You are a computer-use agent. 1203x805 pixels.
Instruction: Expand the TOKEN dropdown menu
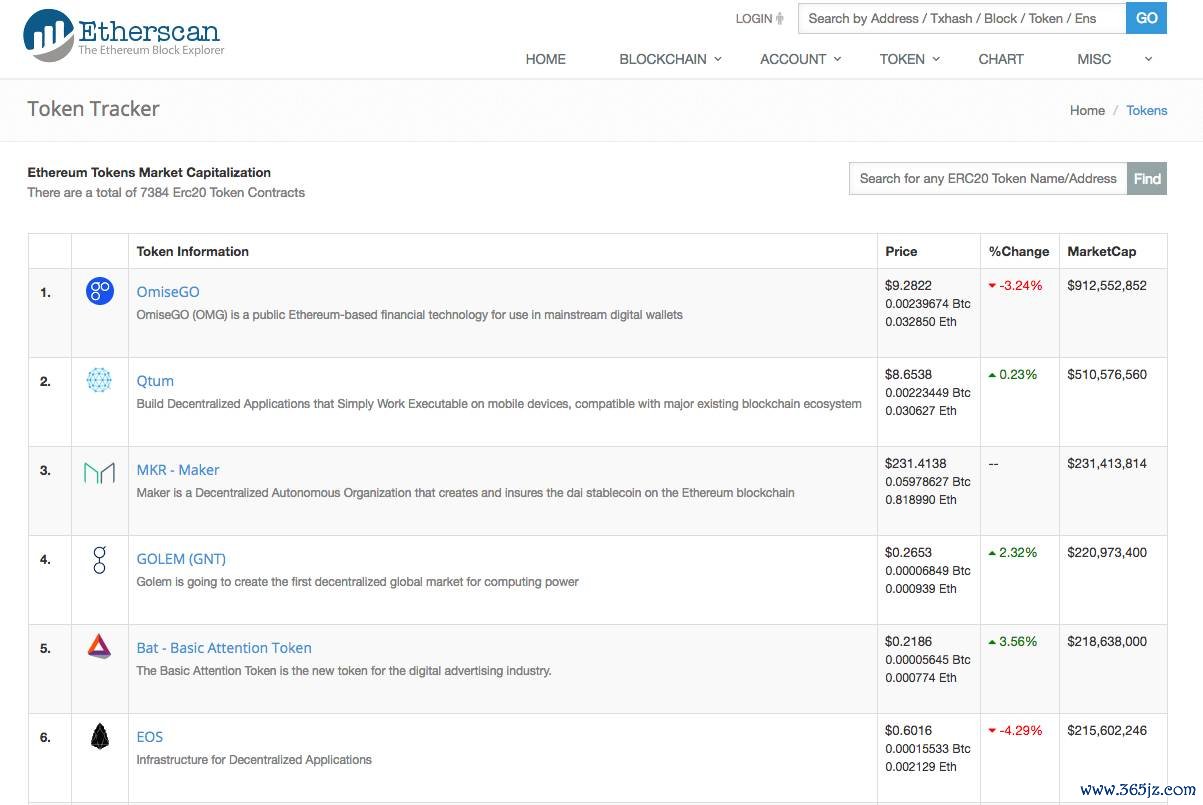coord(910,59)
